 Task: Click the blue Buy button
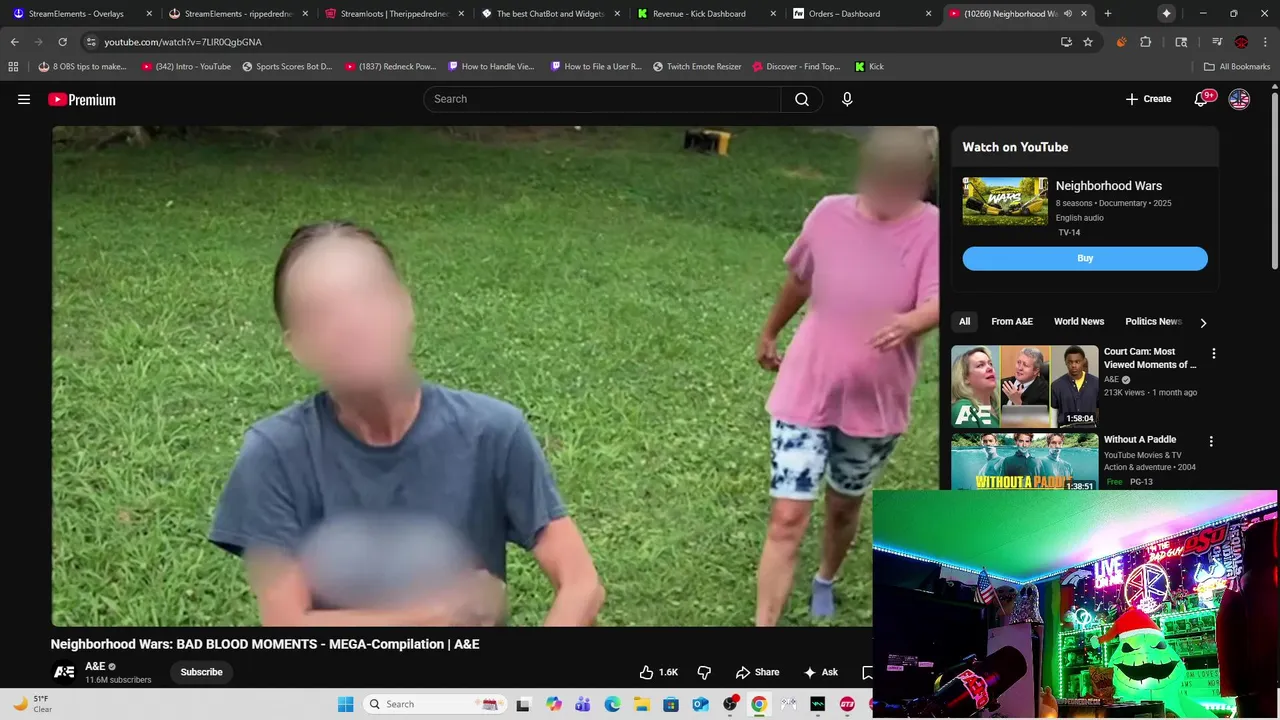coord(1085,258)
